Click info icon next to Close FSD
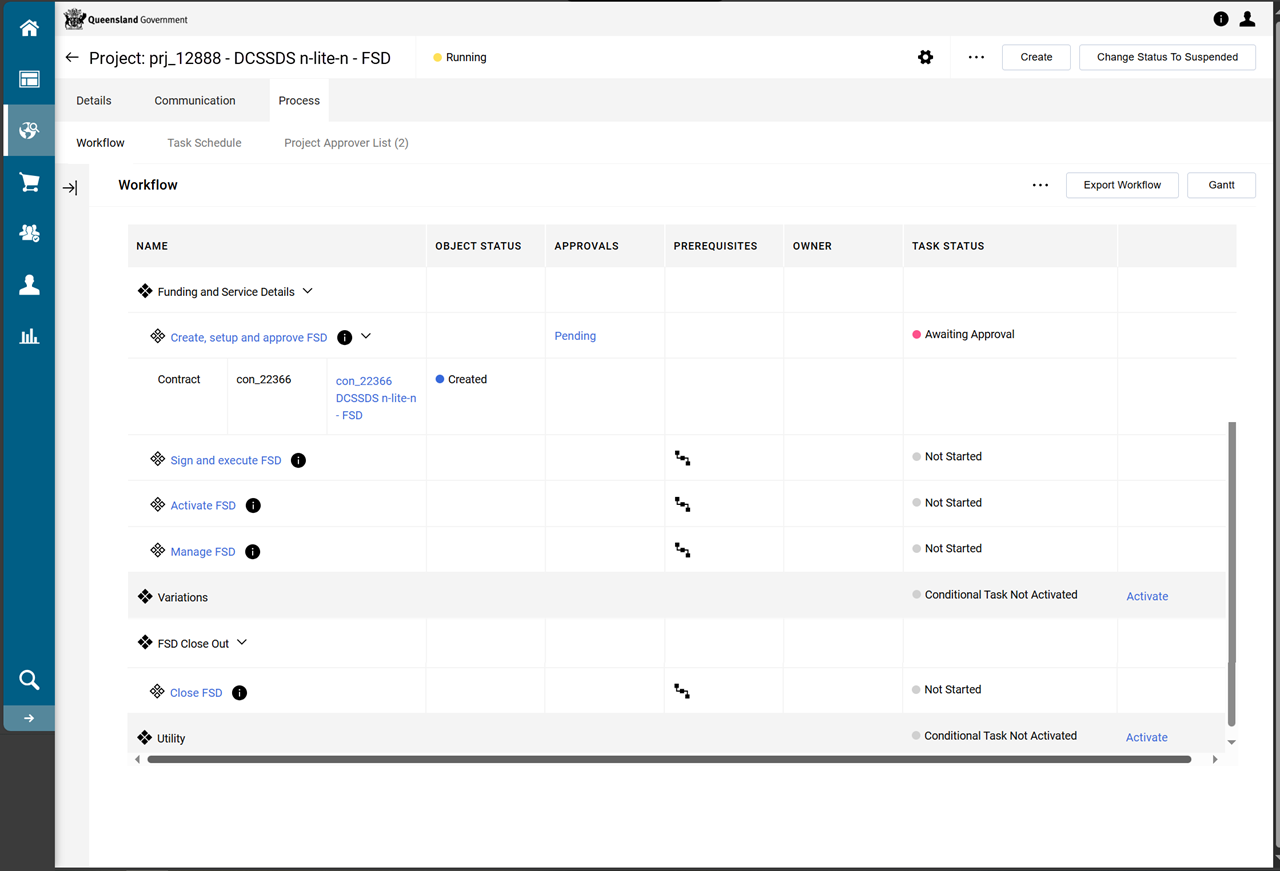The width and height of the screenshot is (1280, 872). pos(239,693)
